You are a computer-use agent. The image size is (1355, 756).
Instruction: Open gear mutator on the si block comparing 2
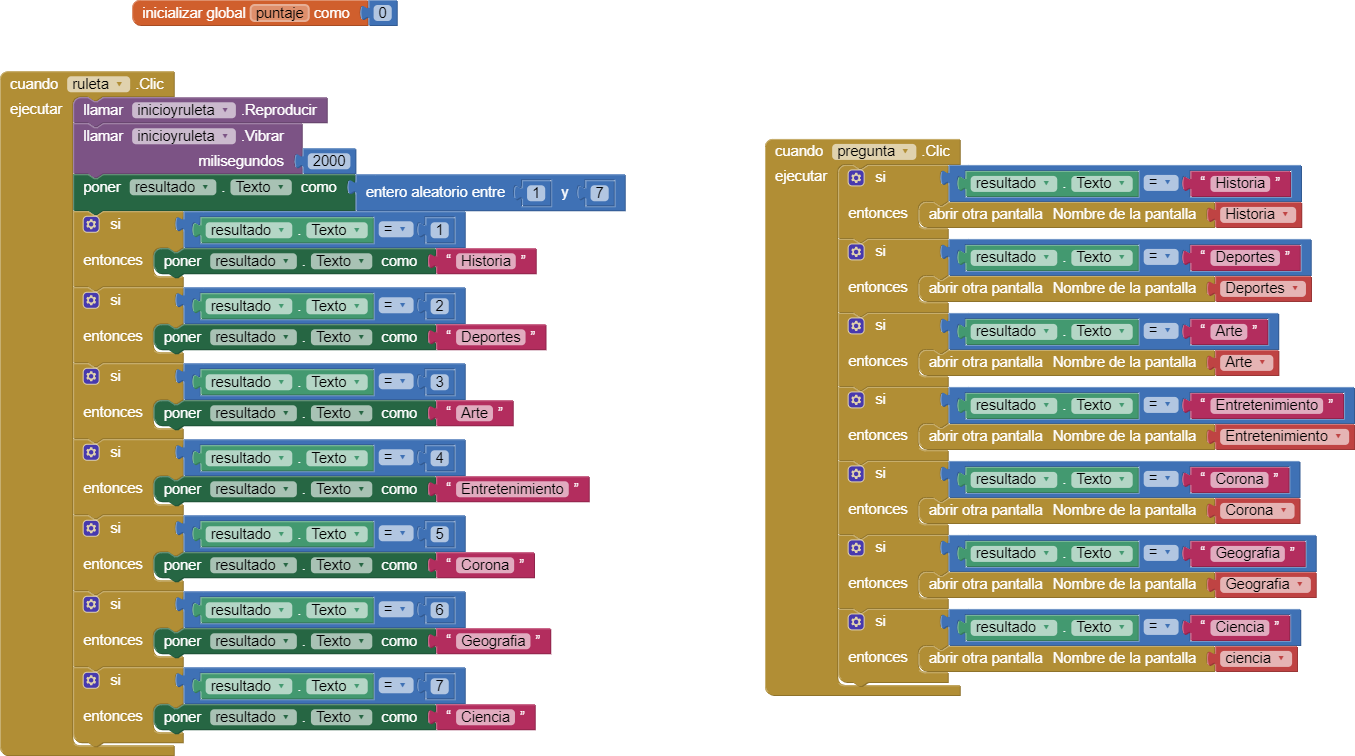tap(91, 300)
